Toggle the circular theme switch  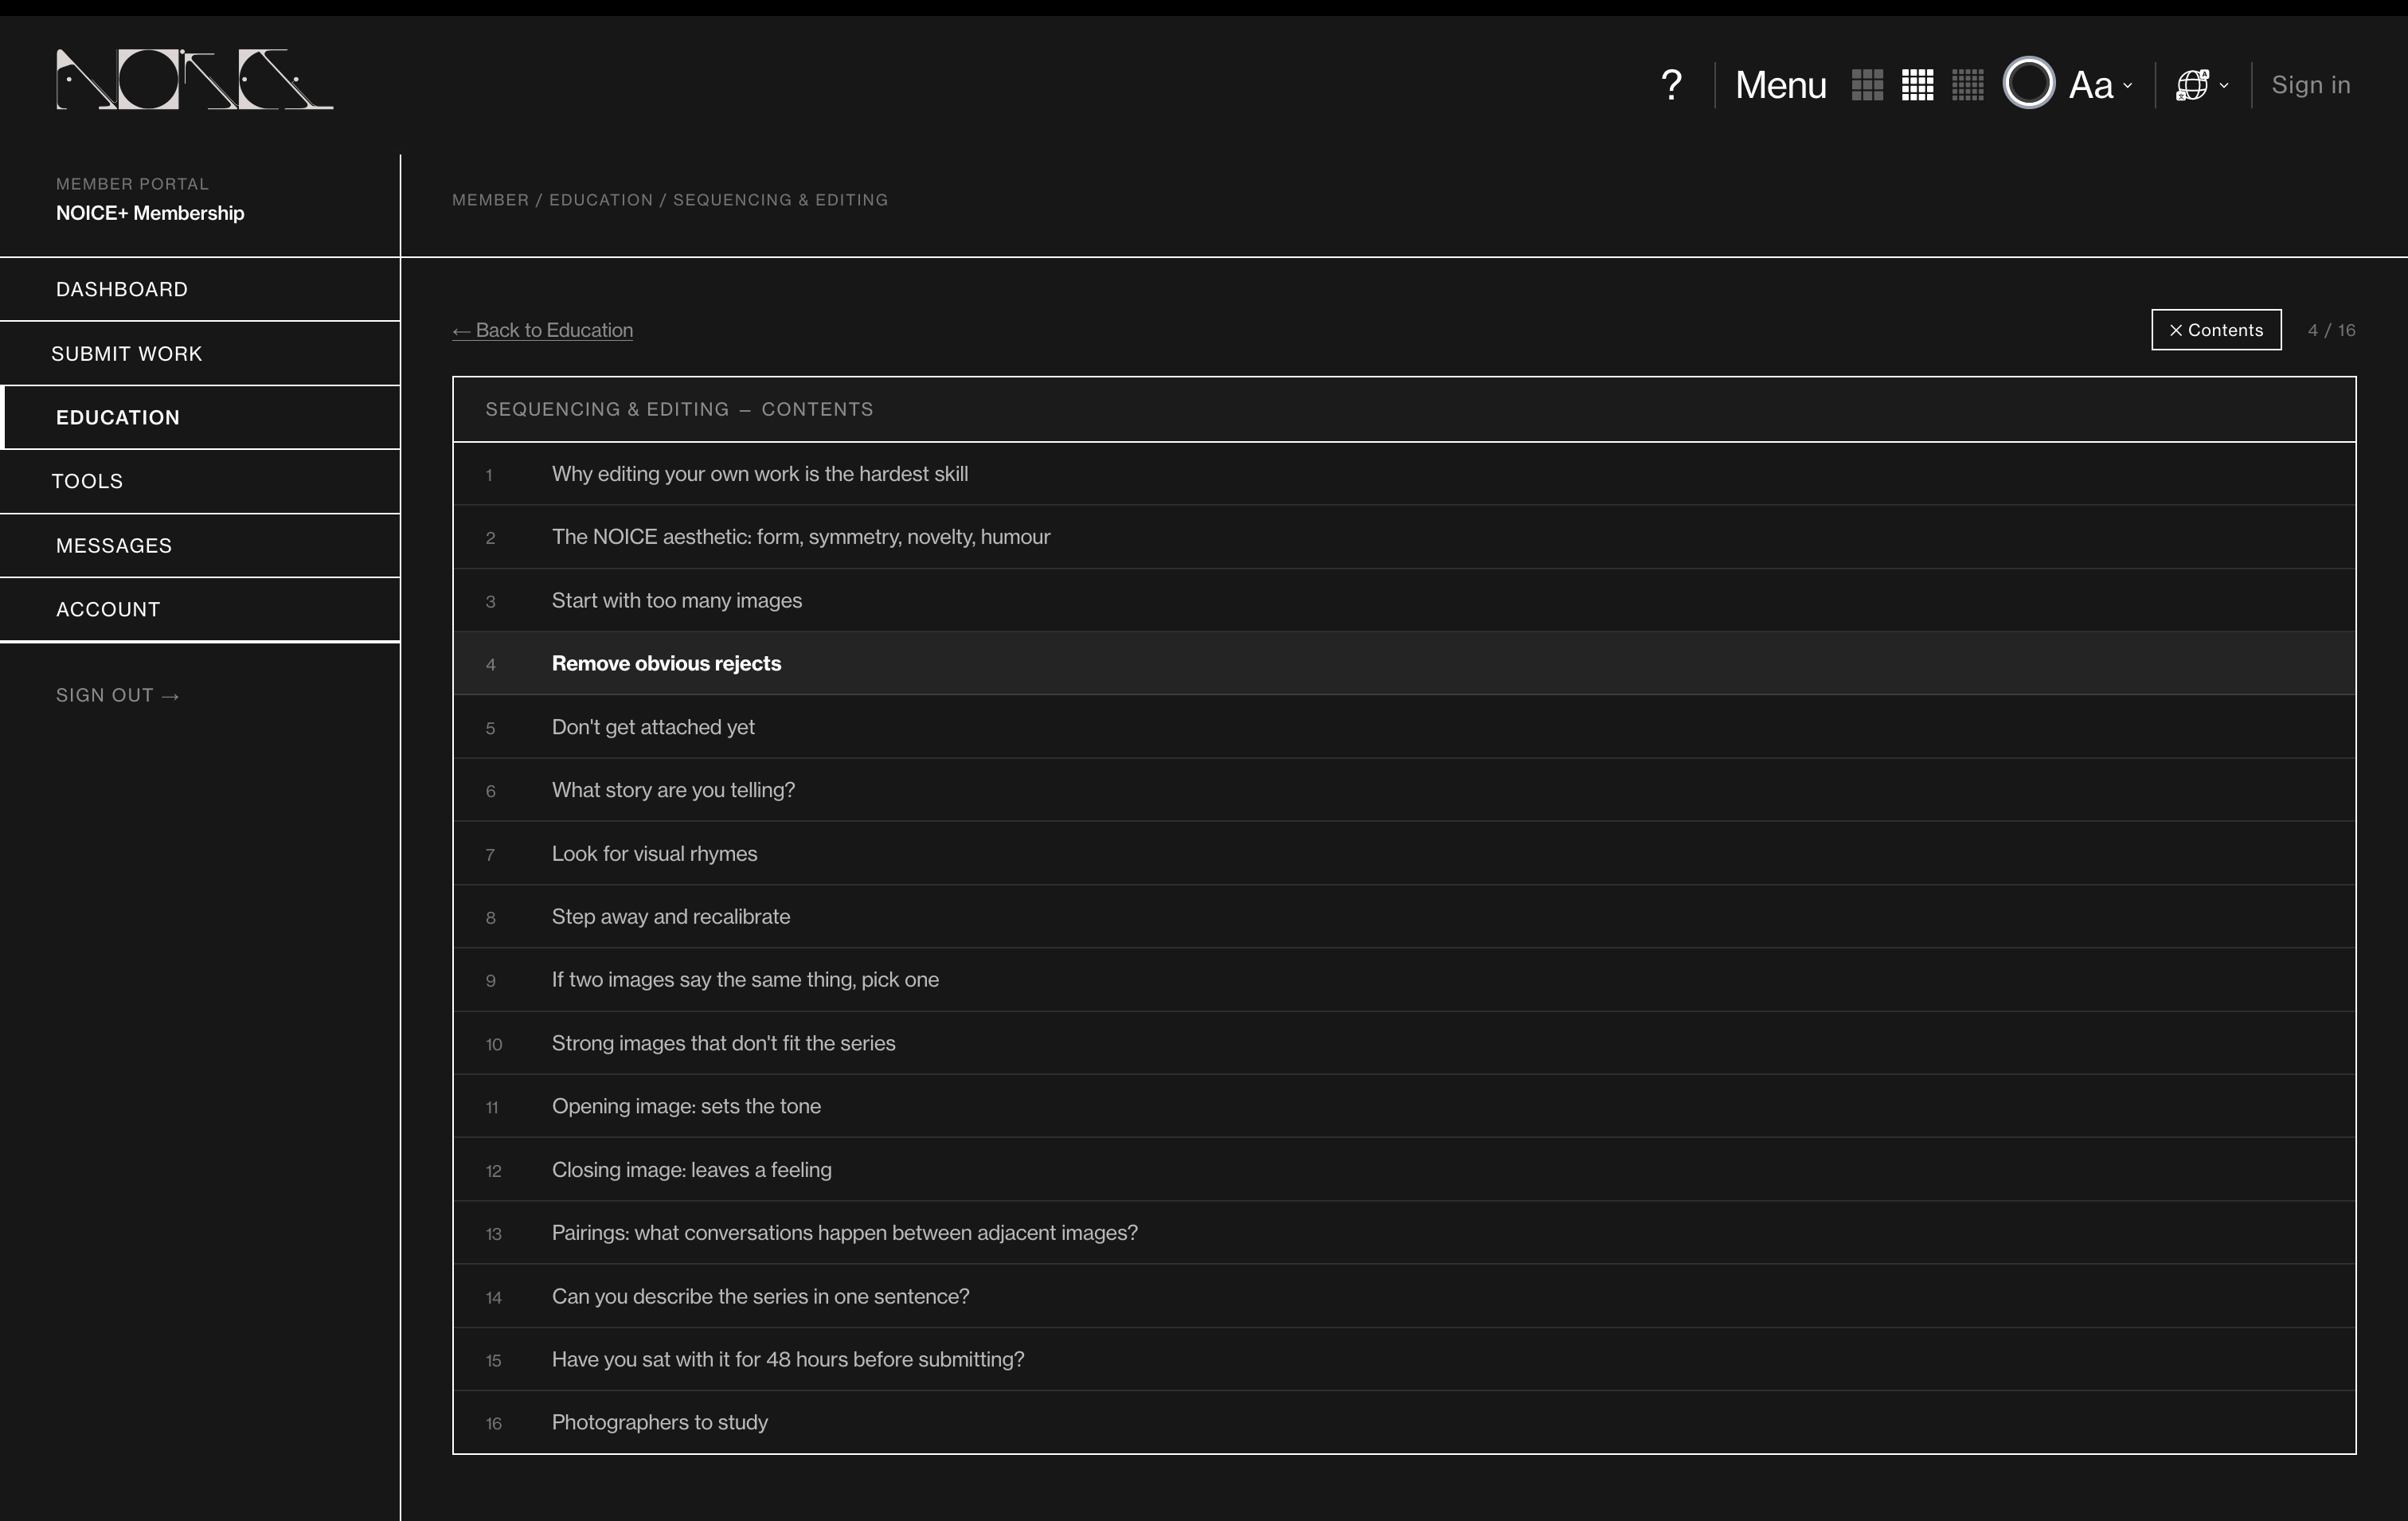click(x=2028, y=83)
